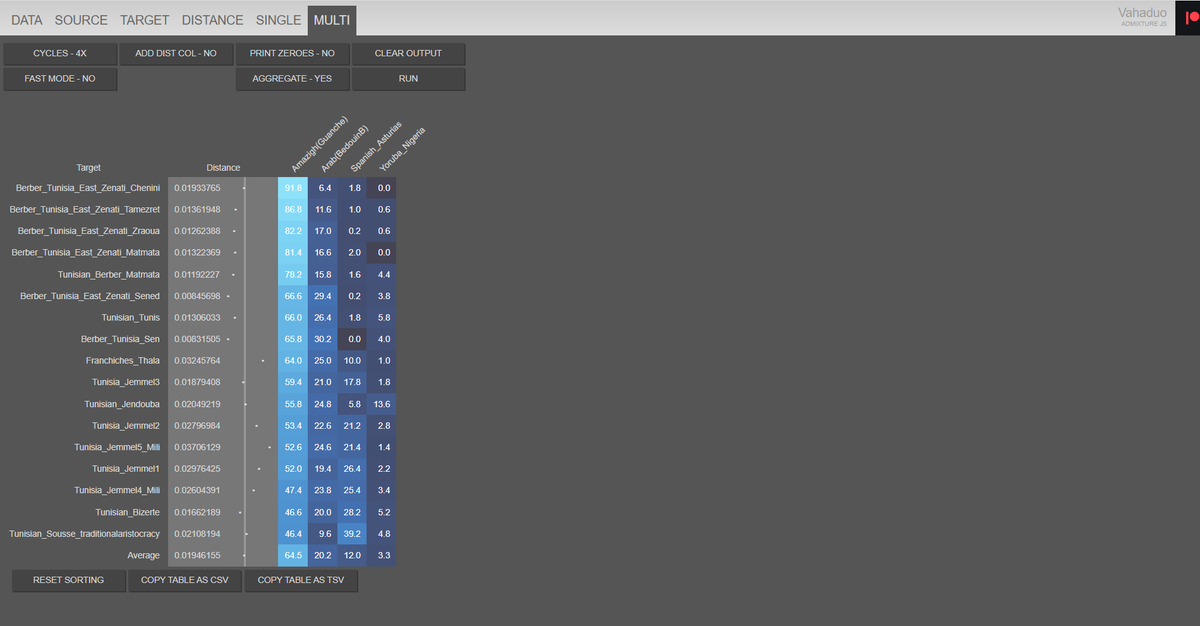Select row Tunisia_Jemmel1
Viewport: 1200px width, 626px height.
click(126, 468)
